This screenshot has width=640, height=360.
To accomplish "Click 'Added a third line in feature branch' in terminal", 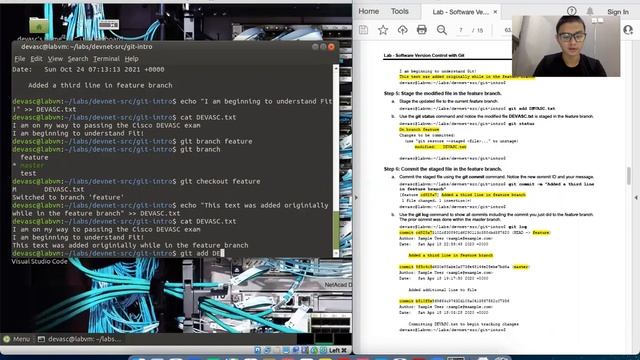I will pos(100,85).
